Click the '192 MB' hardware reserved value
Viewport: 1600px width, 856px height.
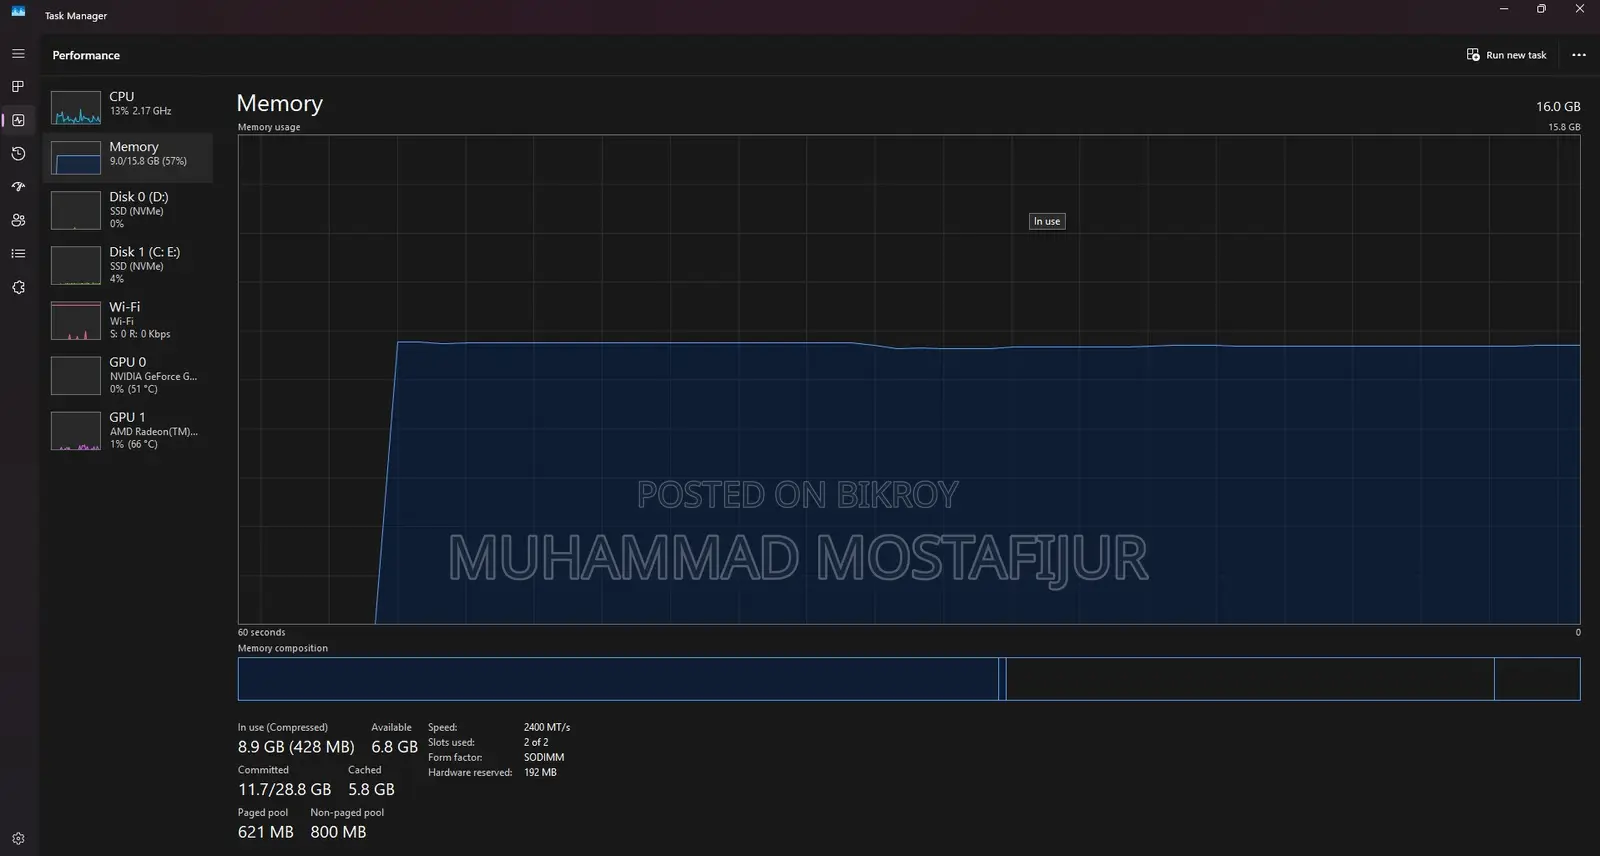pos(540,772)
